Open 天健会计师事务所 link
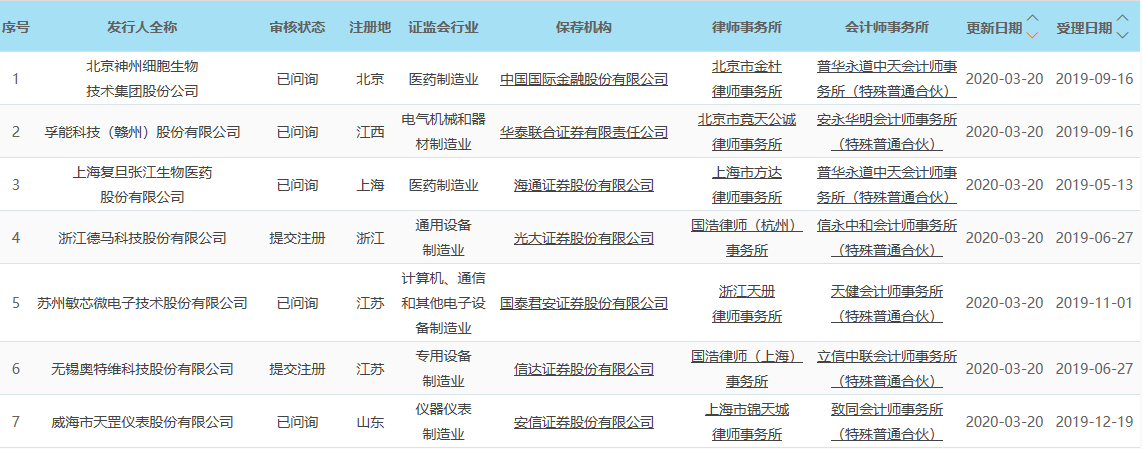Image resolution: width=1142 pixels, height=449 pixels. click(887, 302)
